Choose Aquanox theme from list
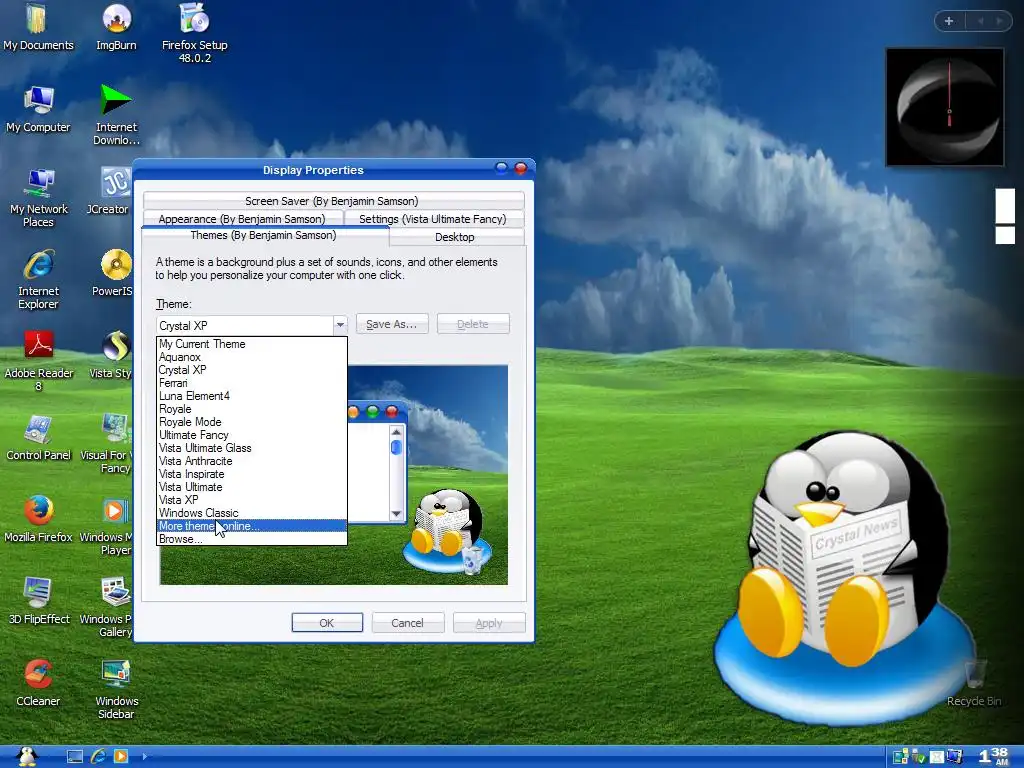This screenshot has height=768, width=1024. (252, 357)
